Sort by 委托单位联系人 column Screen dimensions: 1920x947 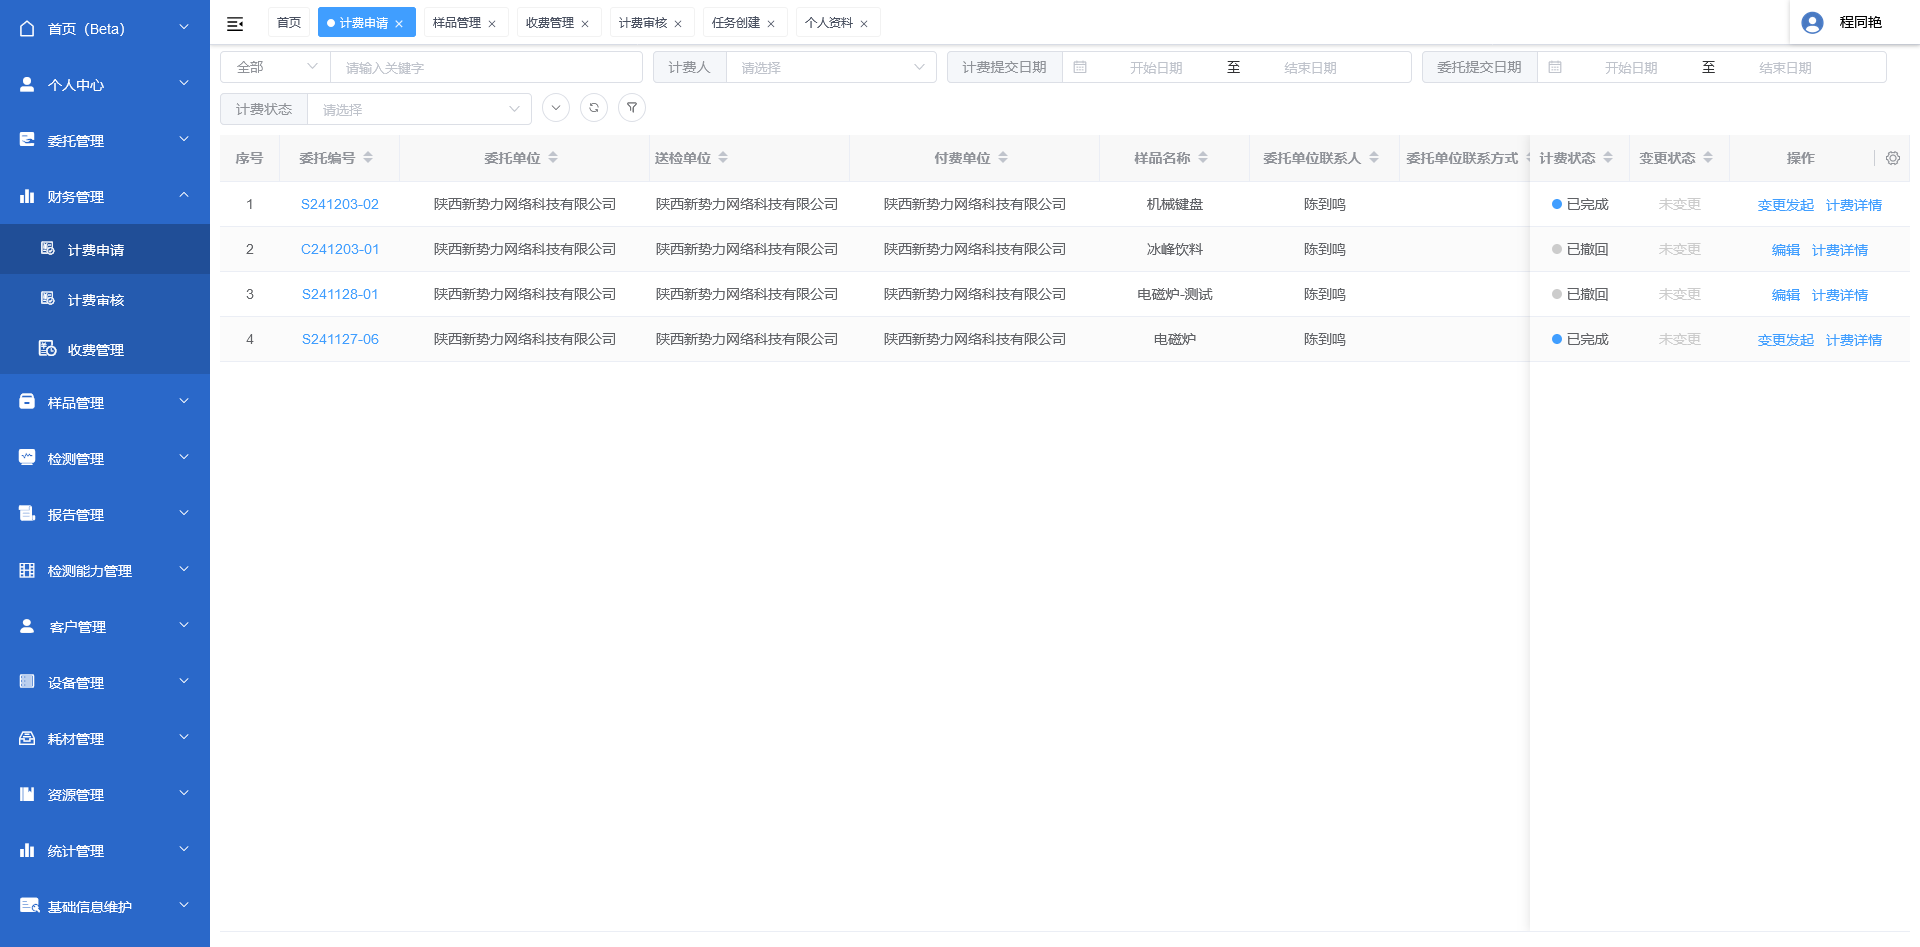click(1374, 158)
